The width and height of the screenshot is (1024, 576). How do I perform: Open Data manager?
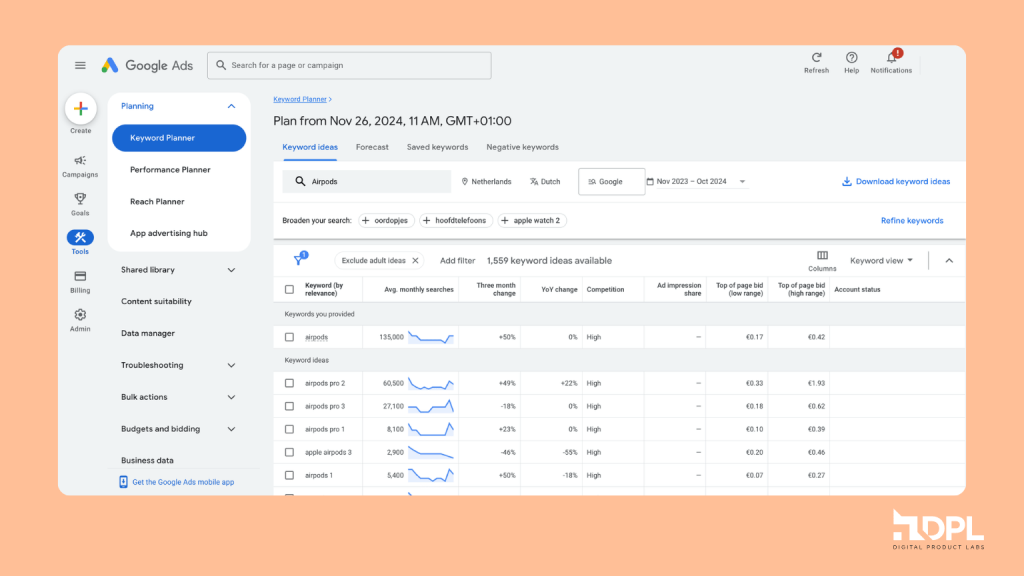148,334
